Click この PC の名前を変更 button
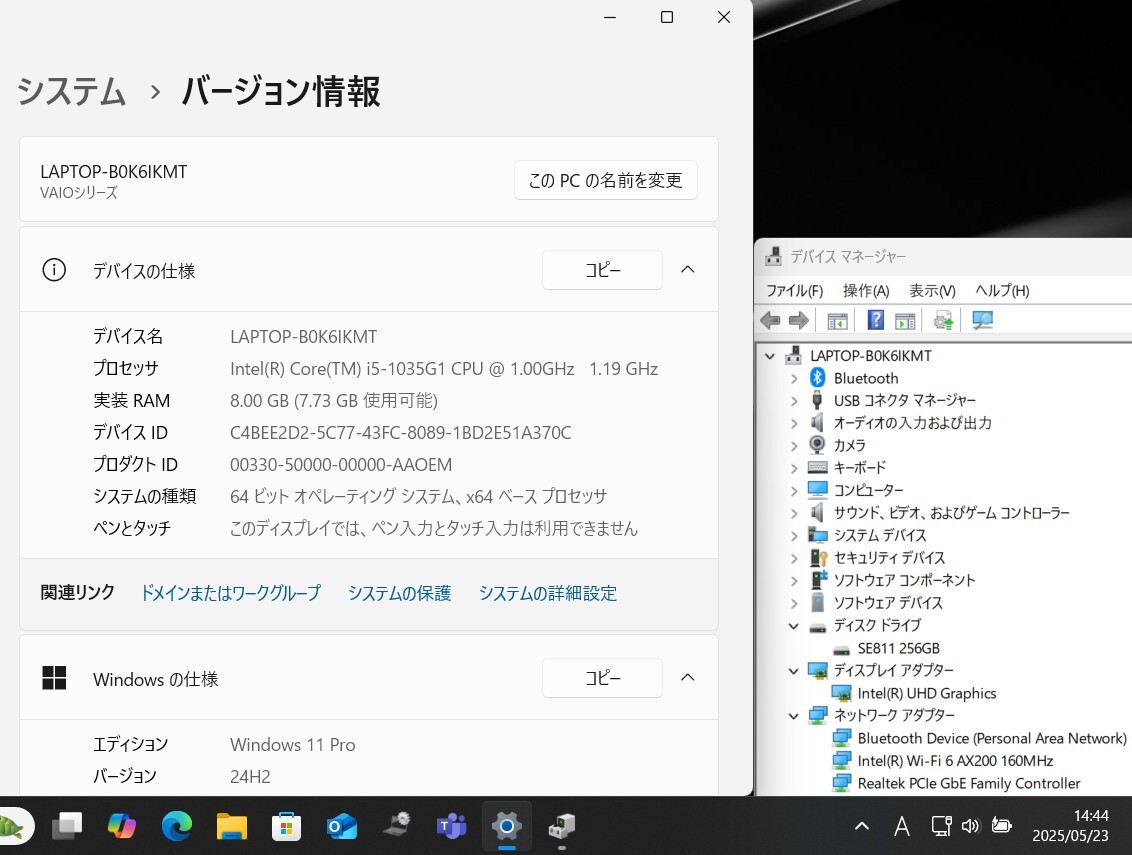The height and width of the screenshot is (855, 1132). click(606, 180)
